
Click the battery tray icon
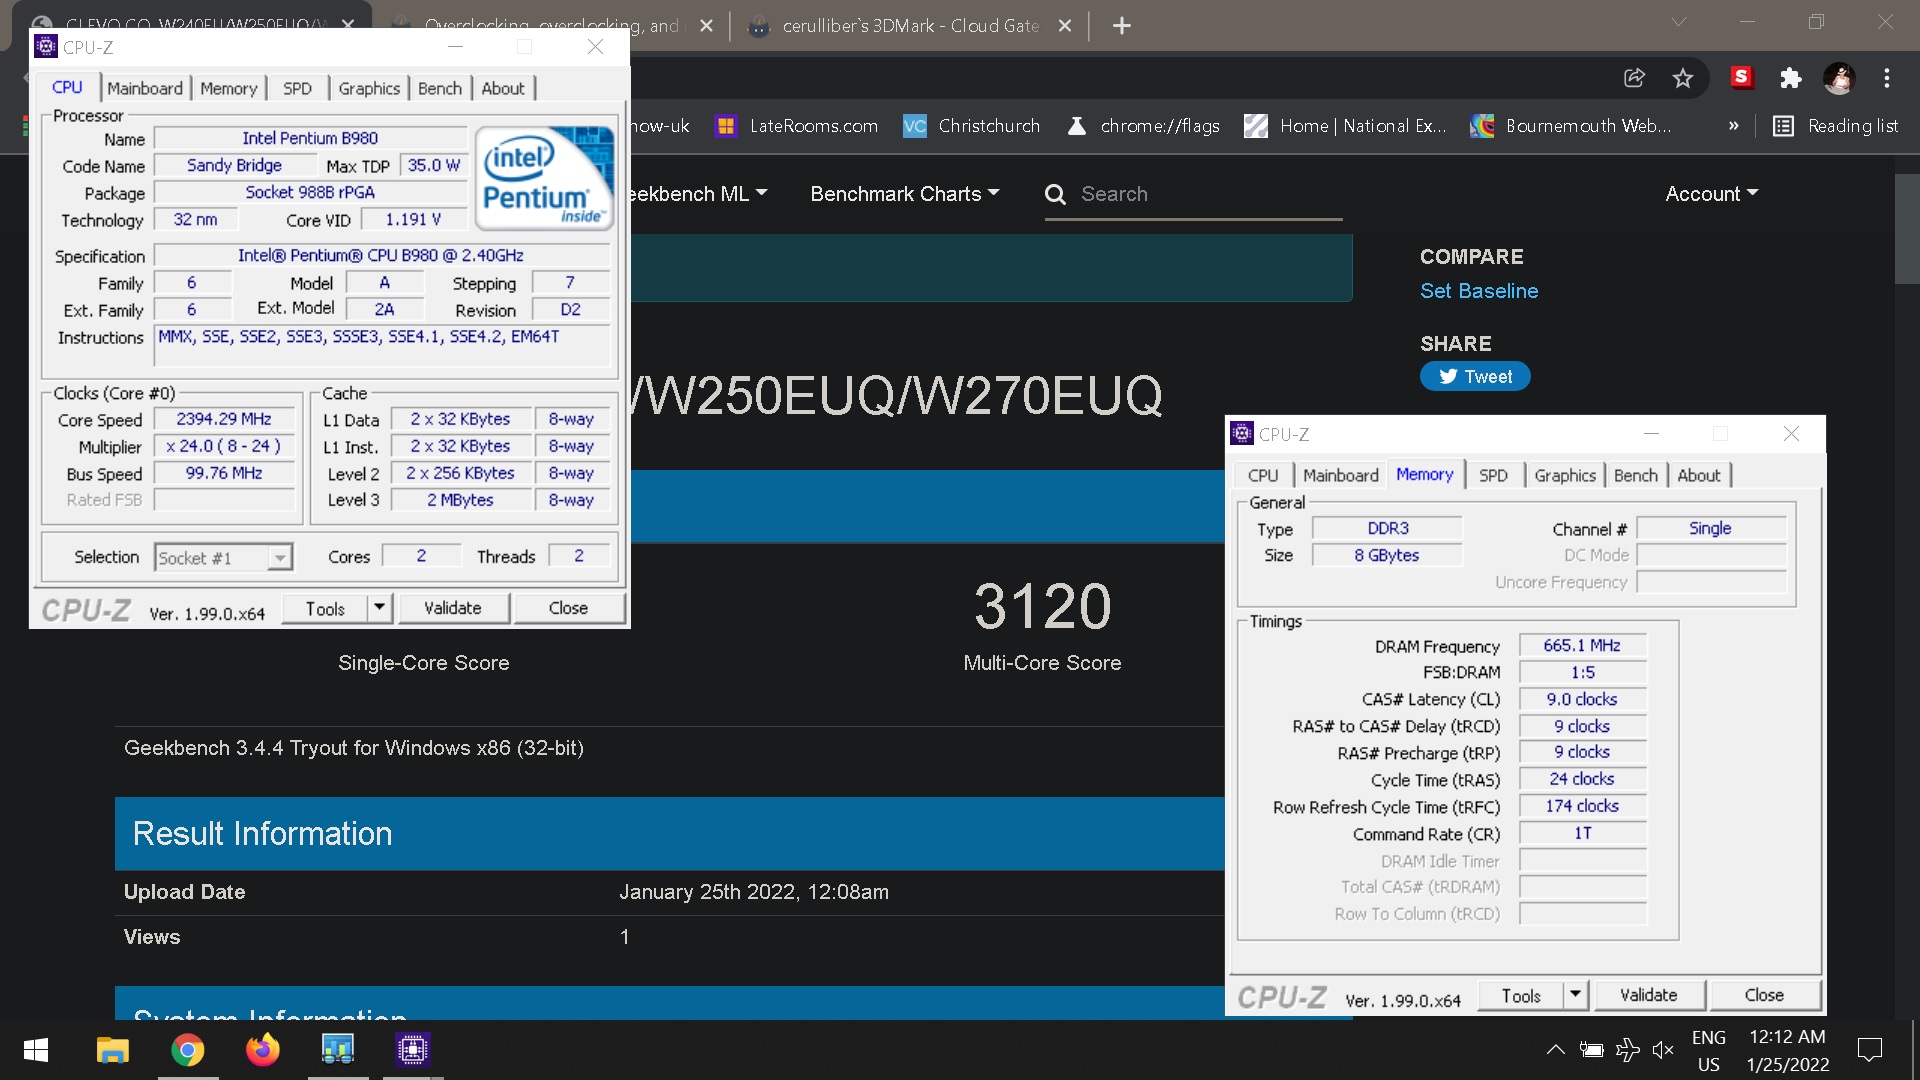[x=1591, y=1050]
